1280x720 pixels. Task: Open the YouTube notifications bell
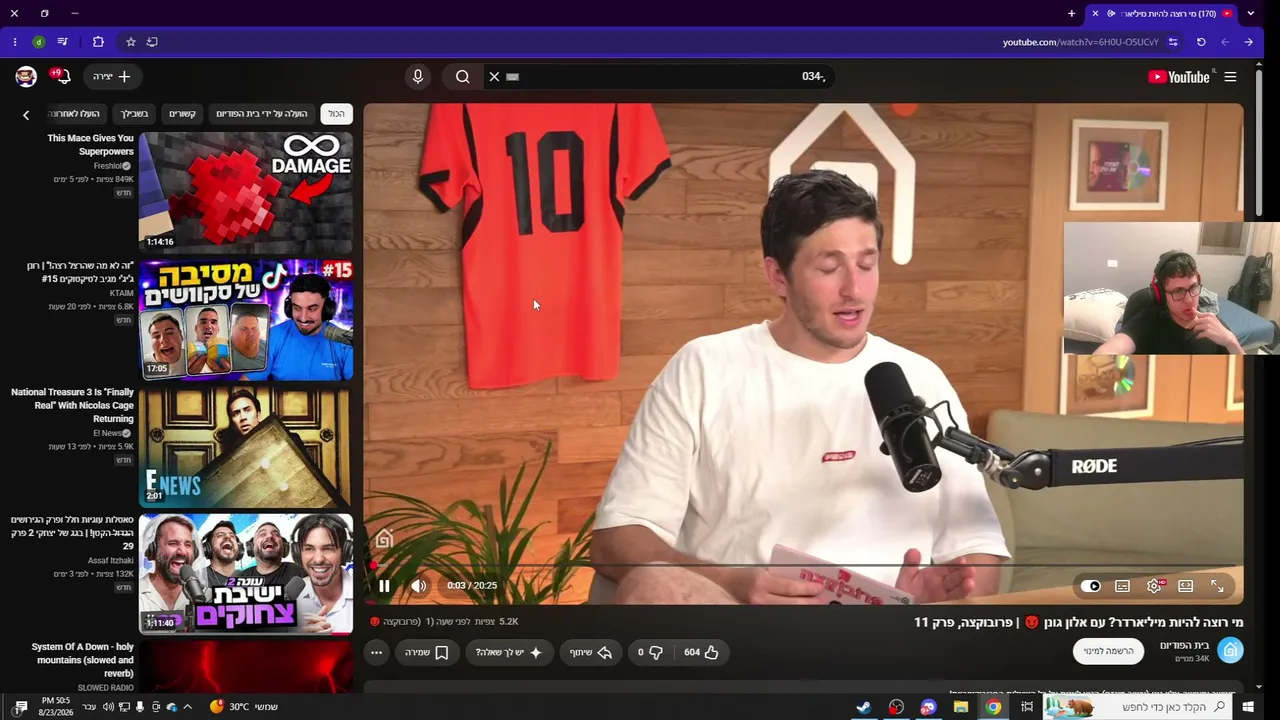click(x=62, y=76)
